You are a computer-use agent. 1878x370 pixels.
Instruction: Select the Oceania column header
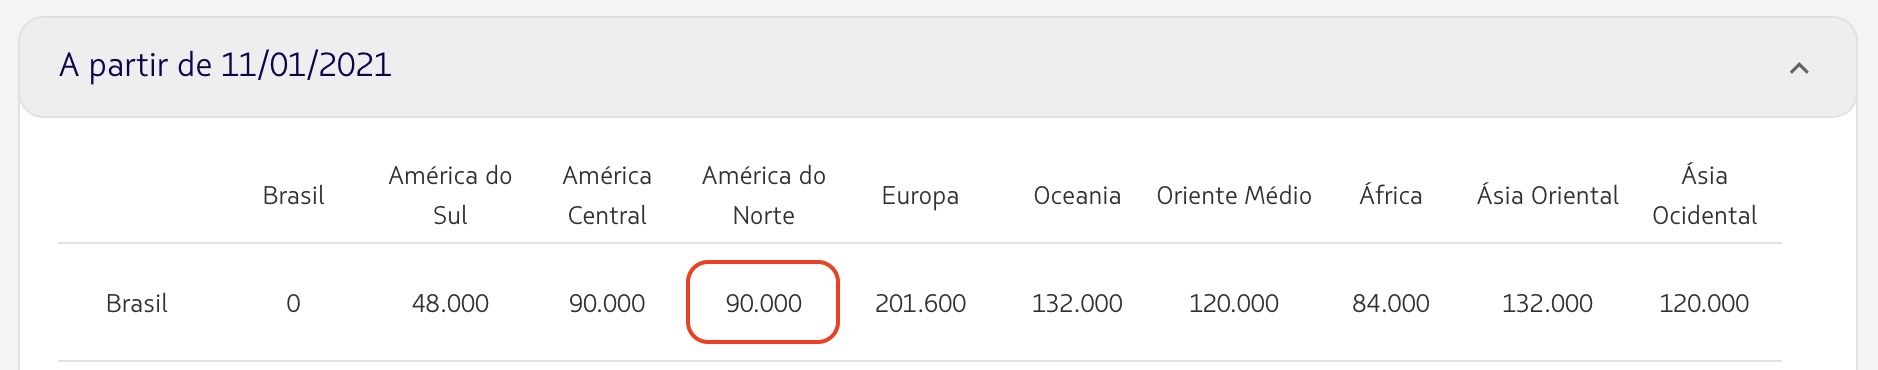[1077, 195]
